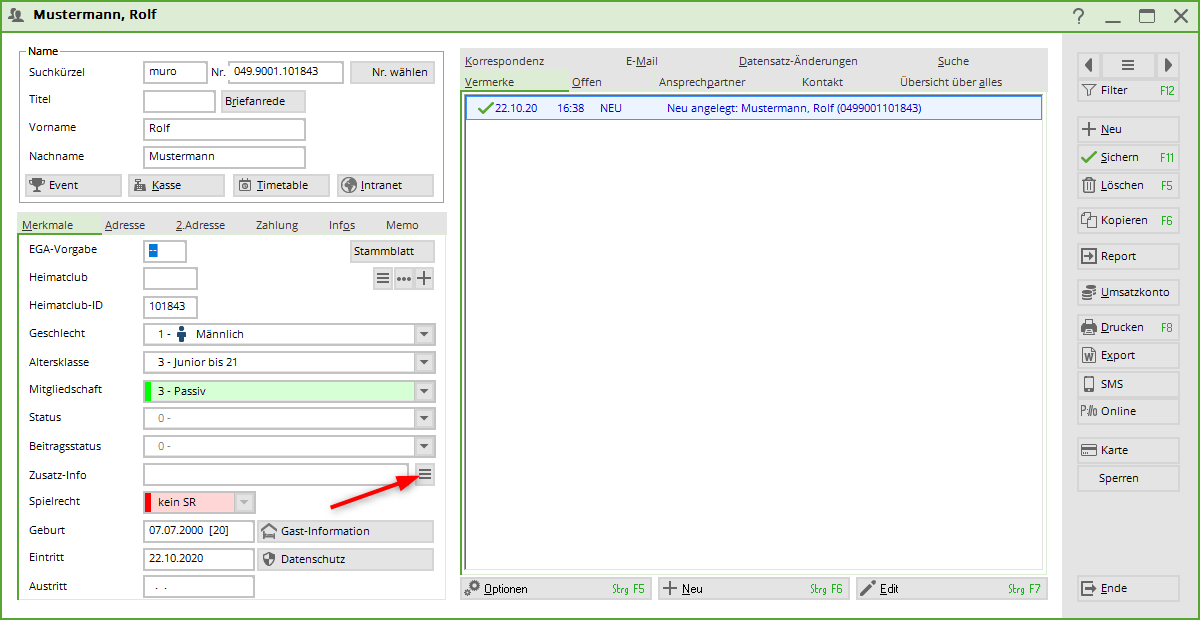1200x620 pixels.
Task: Click the three-dots icon next to Heimatclub
Action: [x=403, y=279]
